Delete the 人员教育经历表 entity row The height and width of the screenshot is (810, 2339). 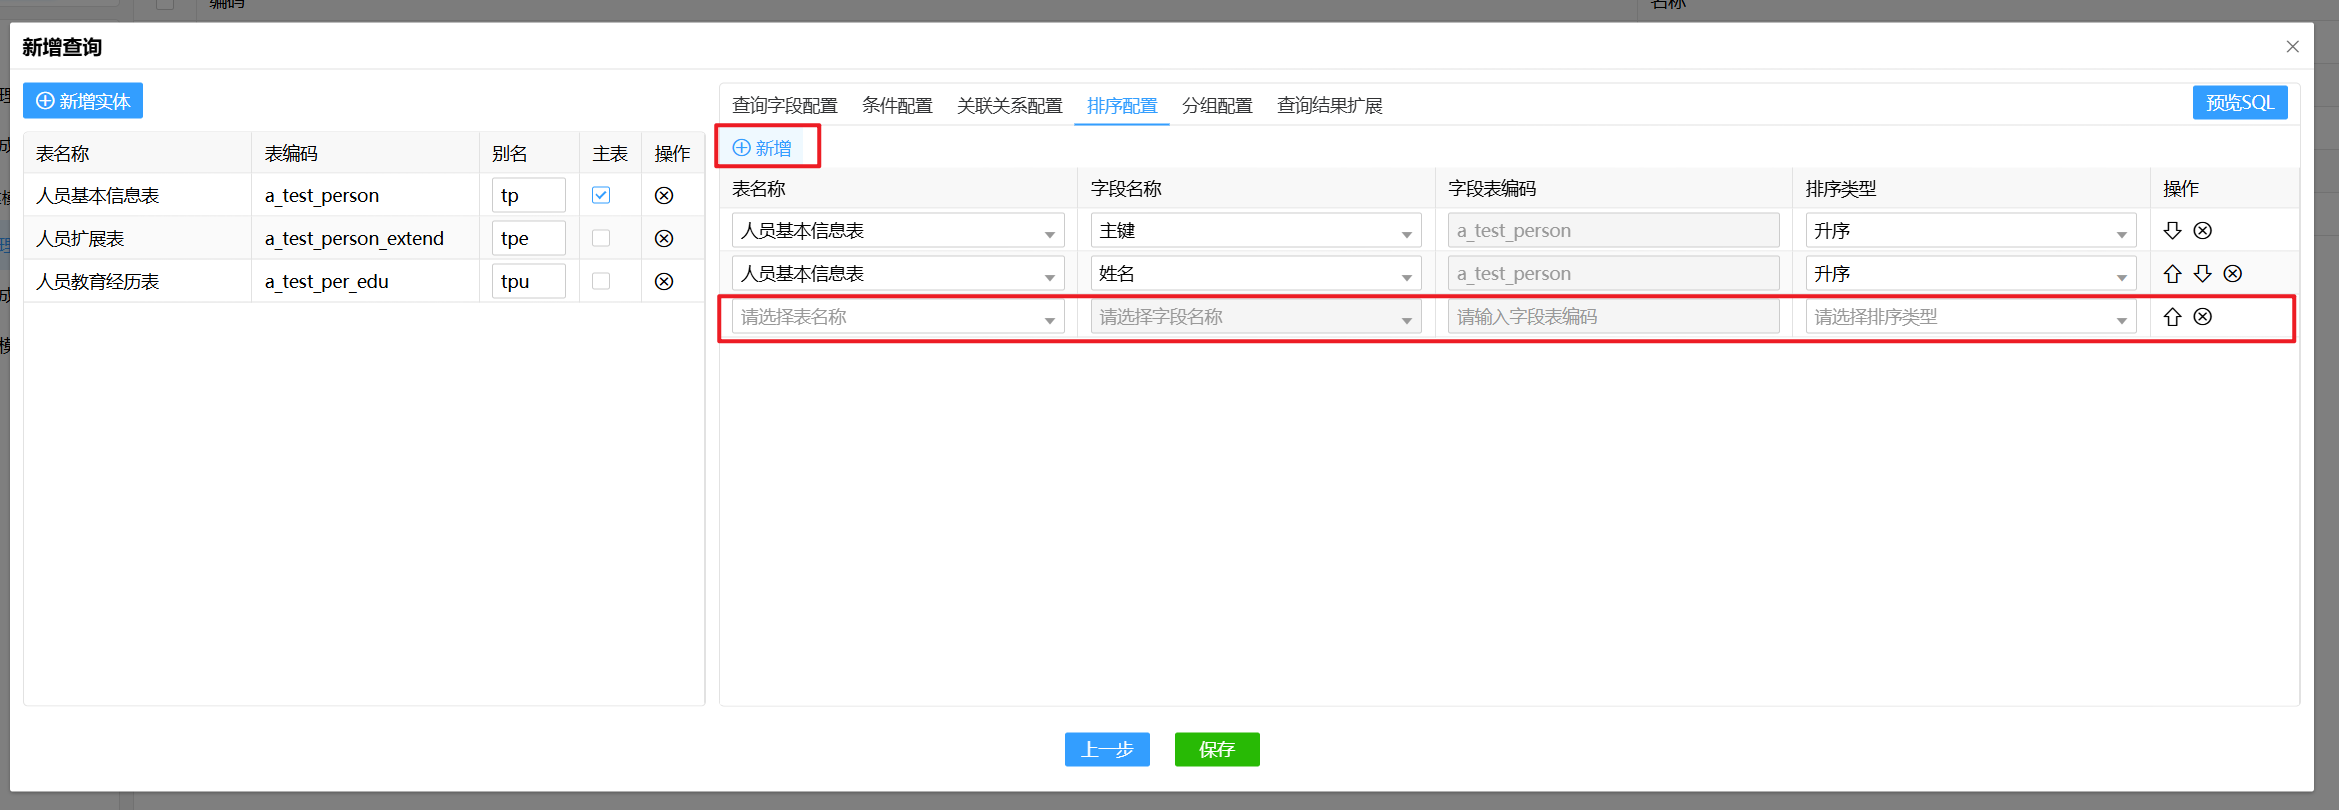click(x=663, y=282)
